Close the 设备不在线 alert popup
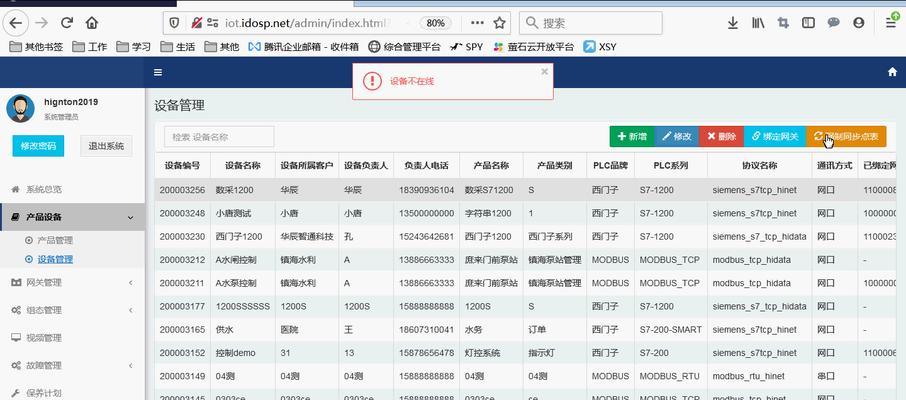 [x=544, y=71]
